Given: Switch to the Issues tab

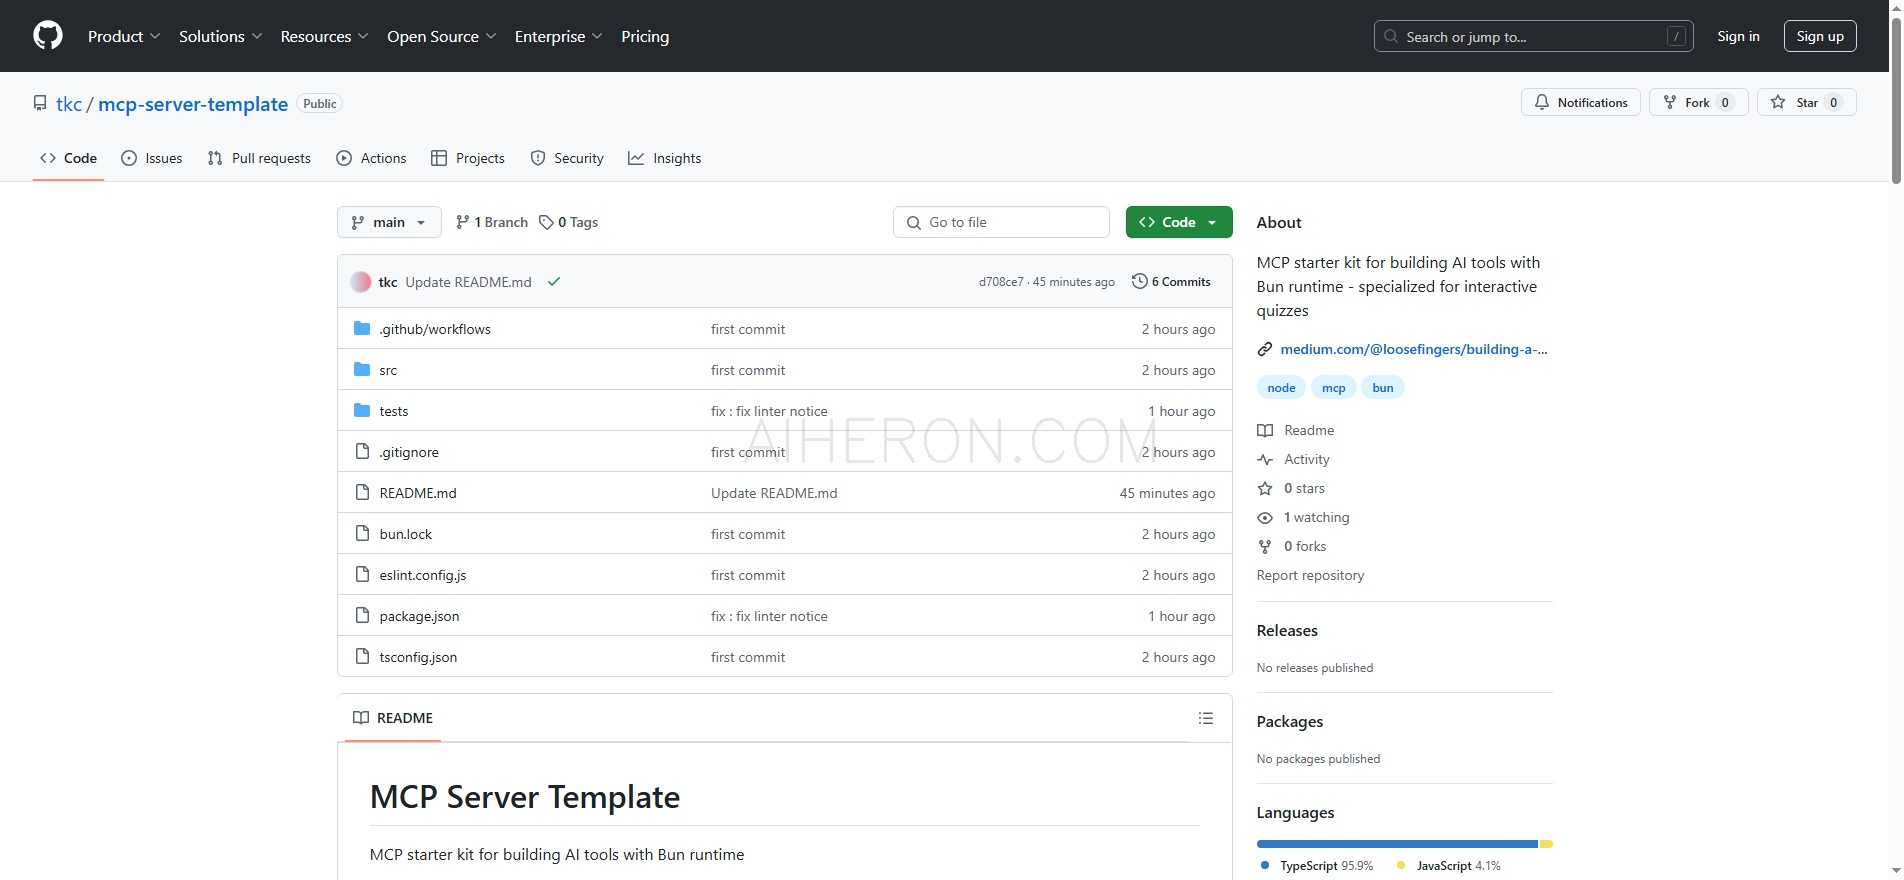Looking at the screenshot, I should [152, 158].
